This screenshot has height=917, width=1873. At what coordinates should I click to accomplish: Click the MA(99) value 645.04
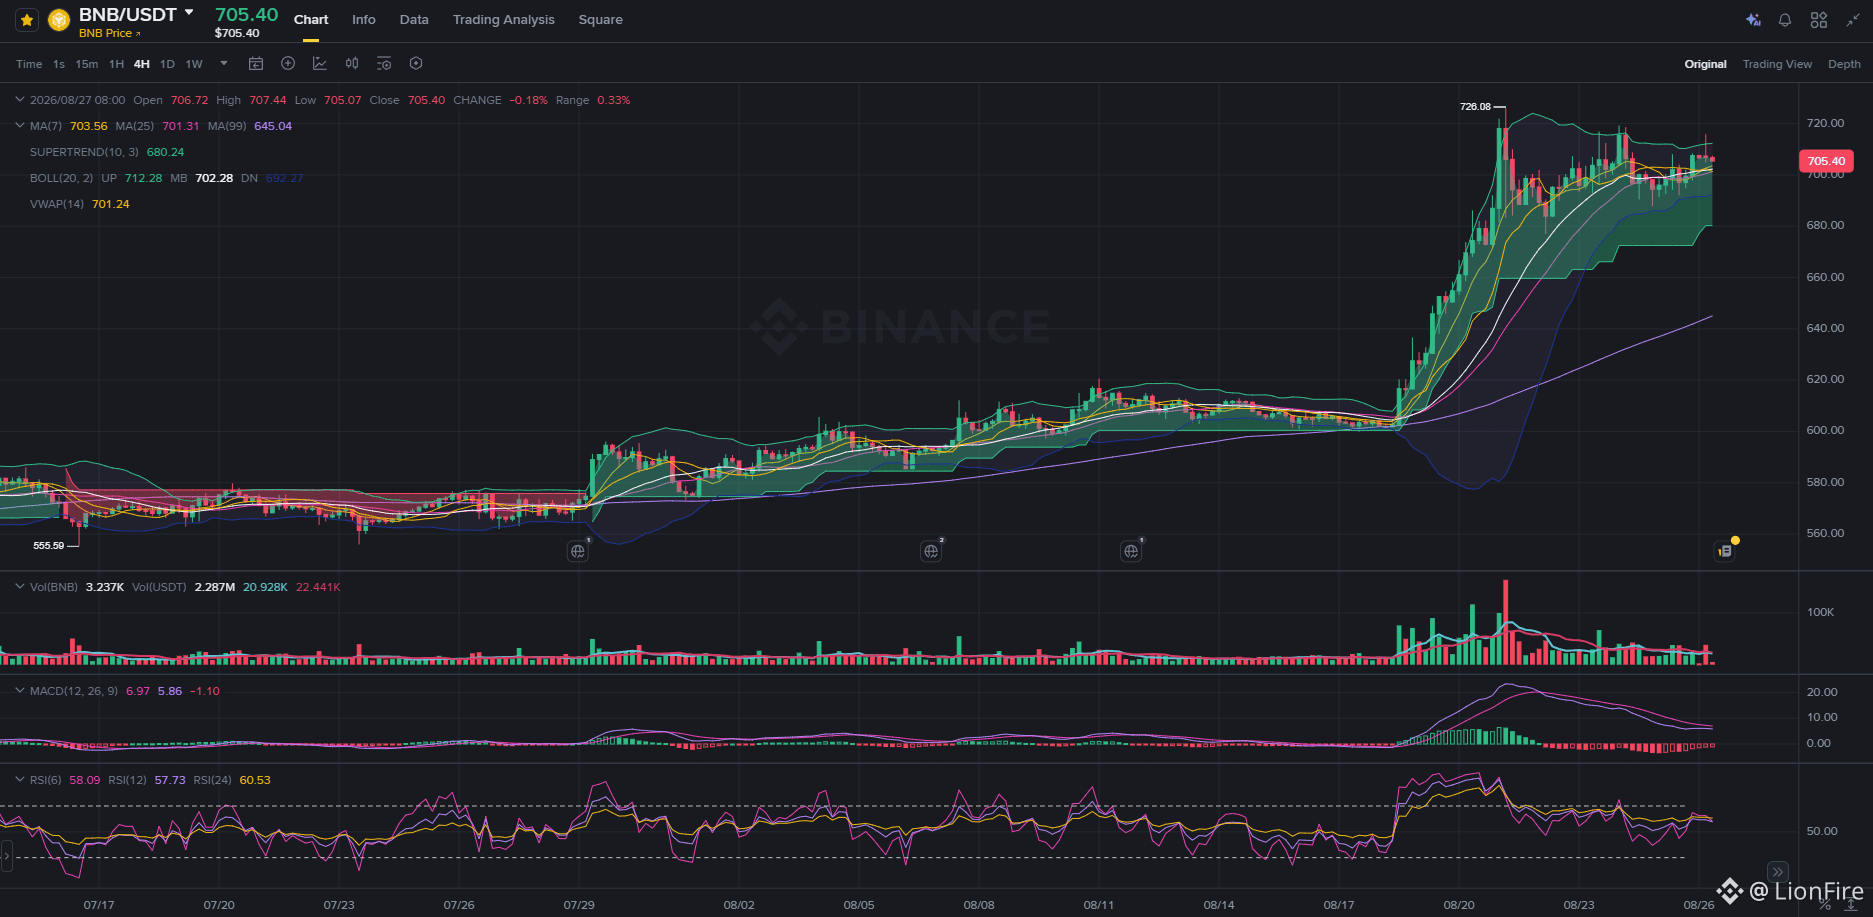273,126
